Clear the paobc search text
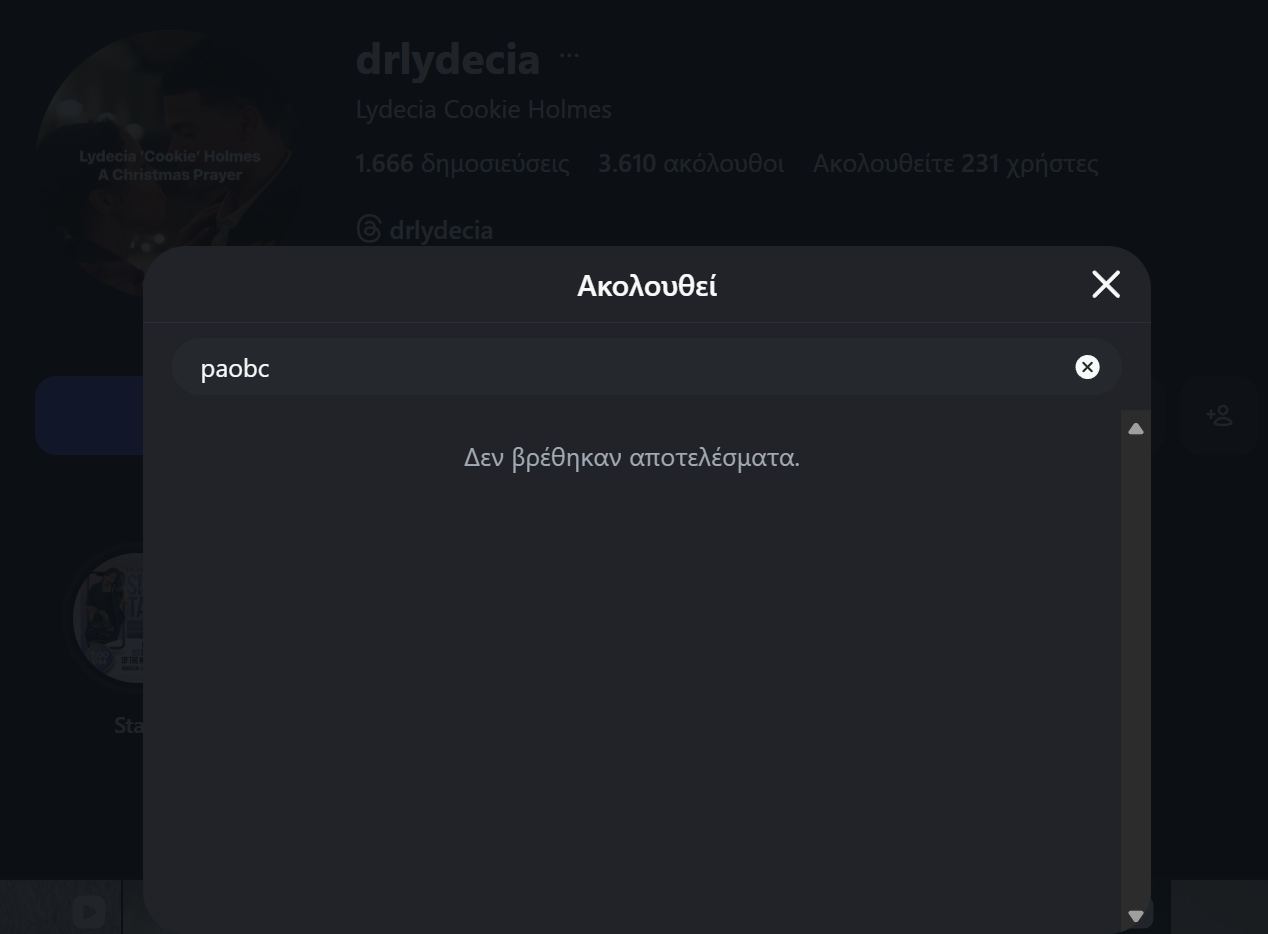Screen dimensions: 1268x934 tap(1087, 367)
